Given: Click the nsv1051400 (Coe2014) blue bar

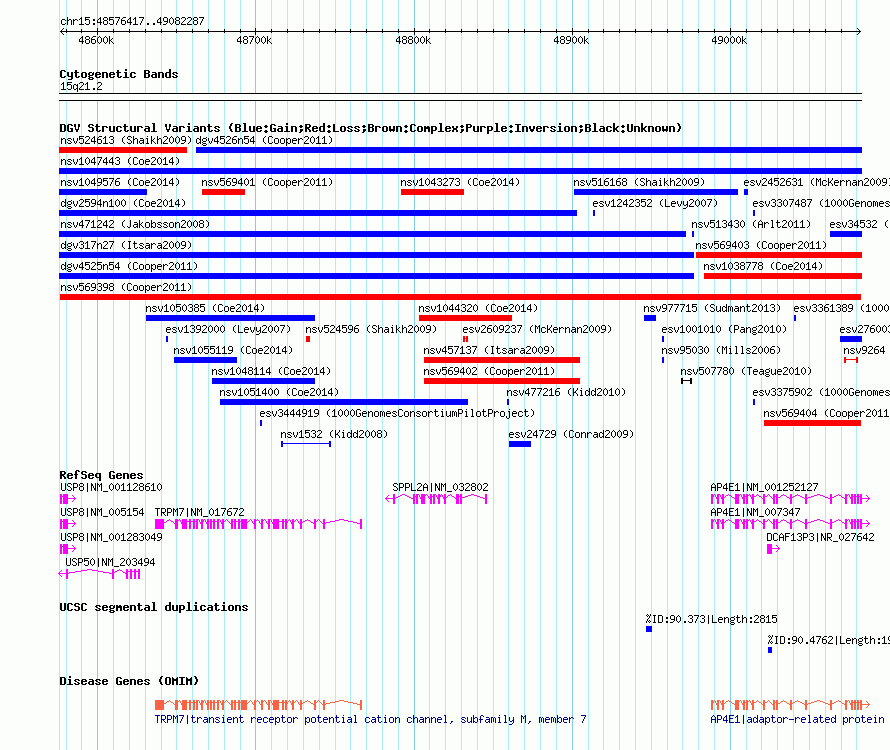Looking at the screenshot, I should [344, 402].
